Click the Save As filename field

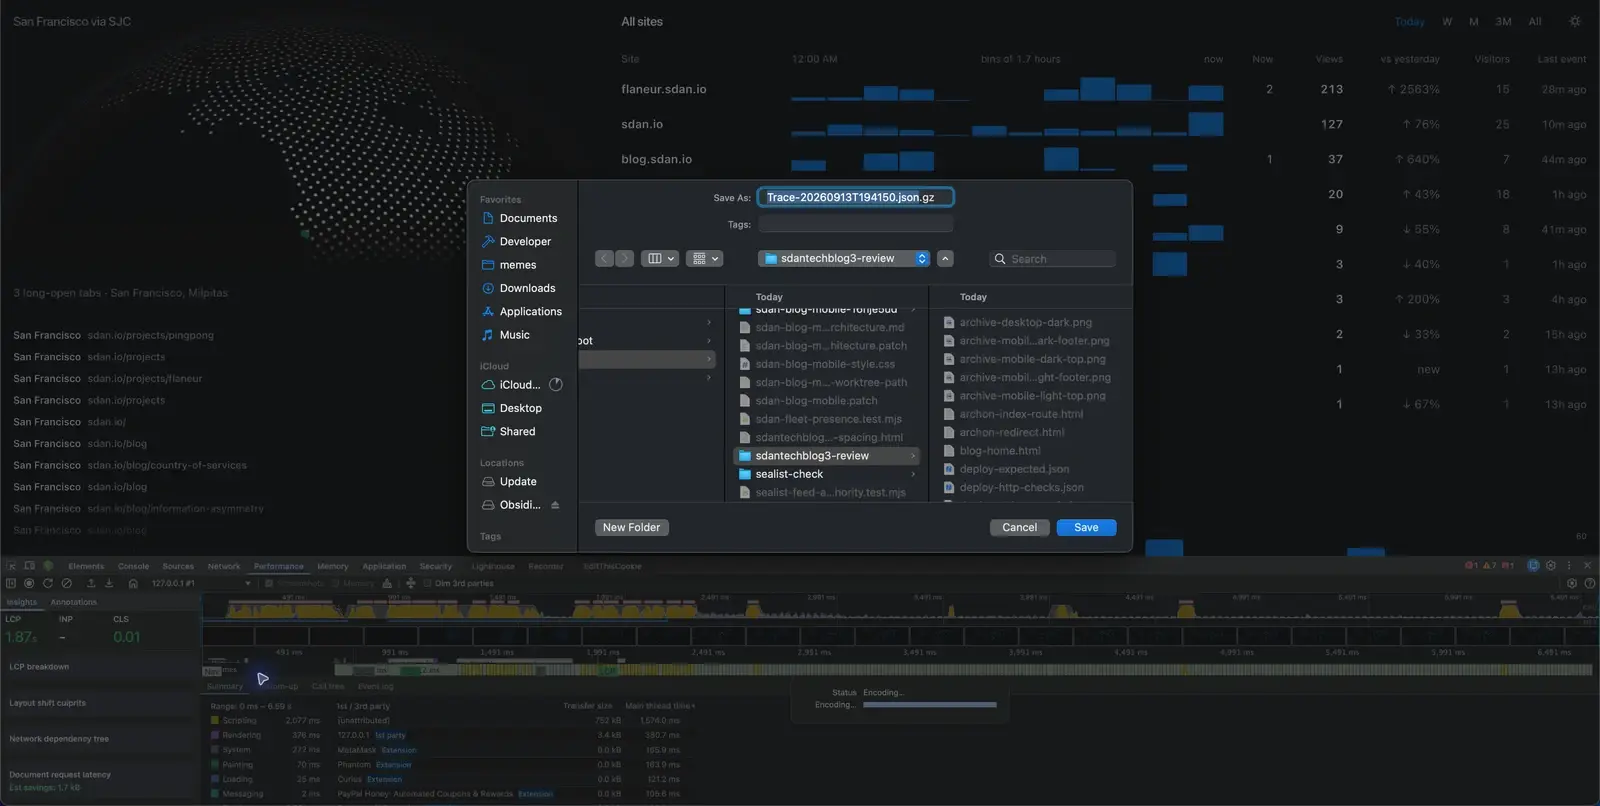coord(855,197)
